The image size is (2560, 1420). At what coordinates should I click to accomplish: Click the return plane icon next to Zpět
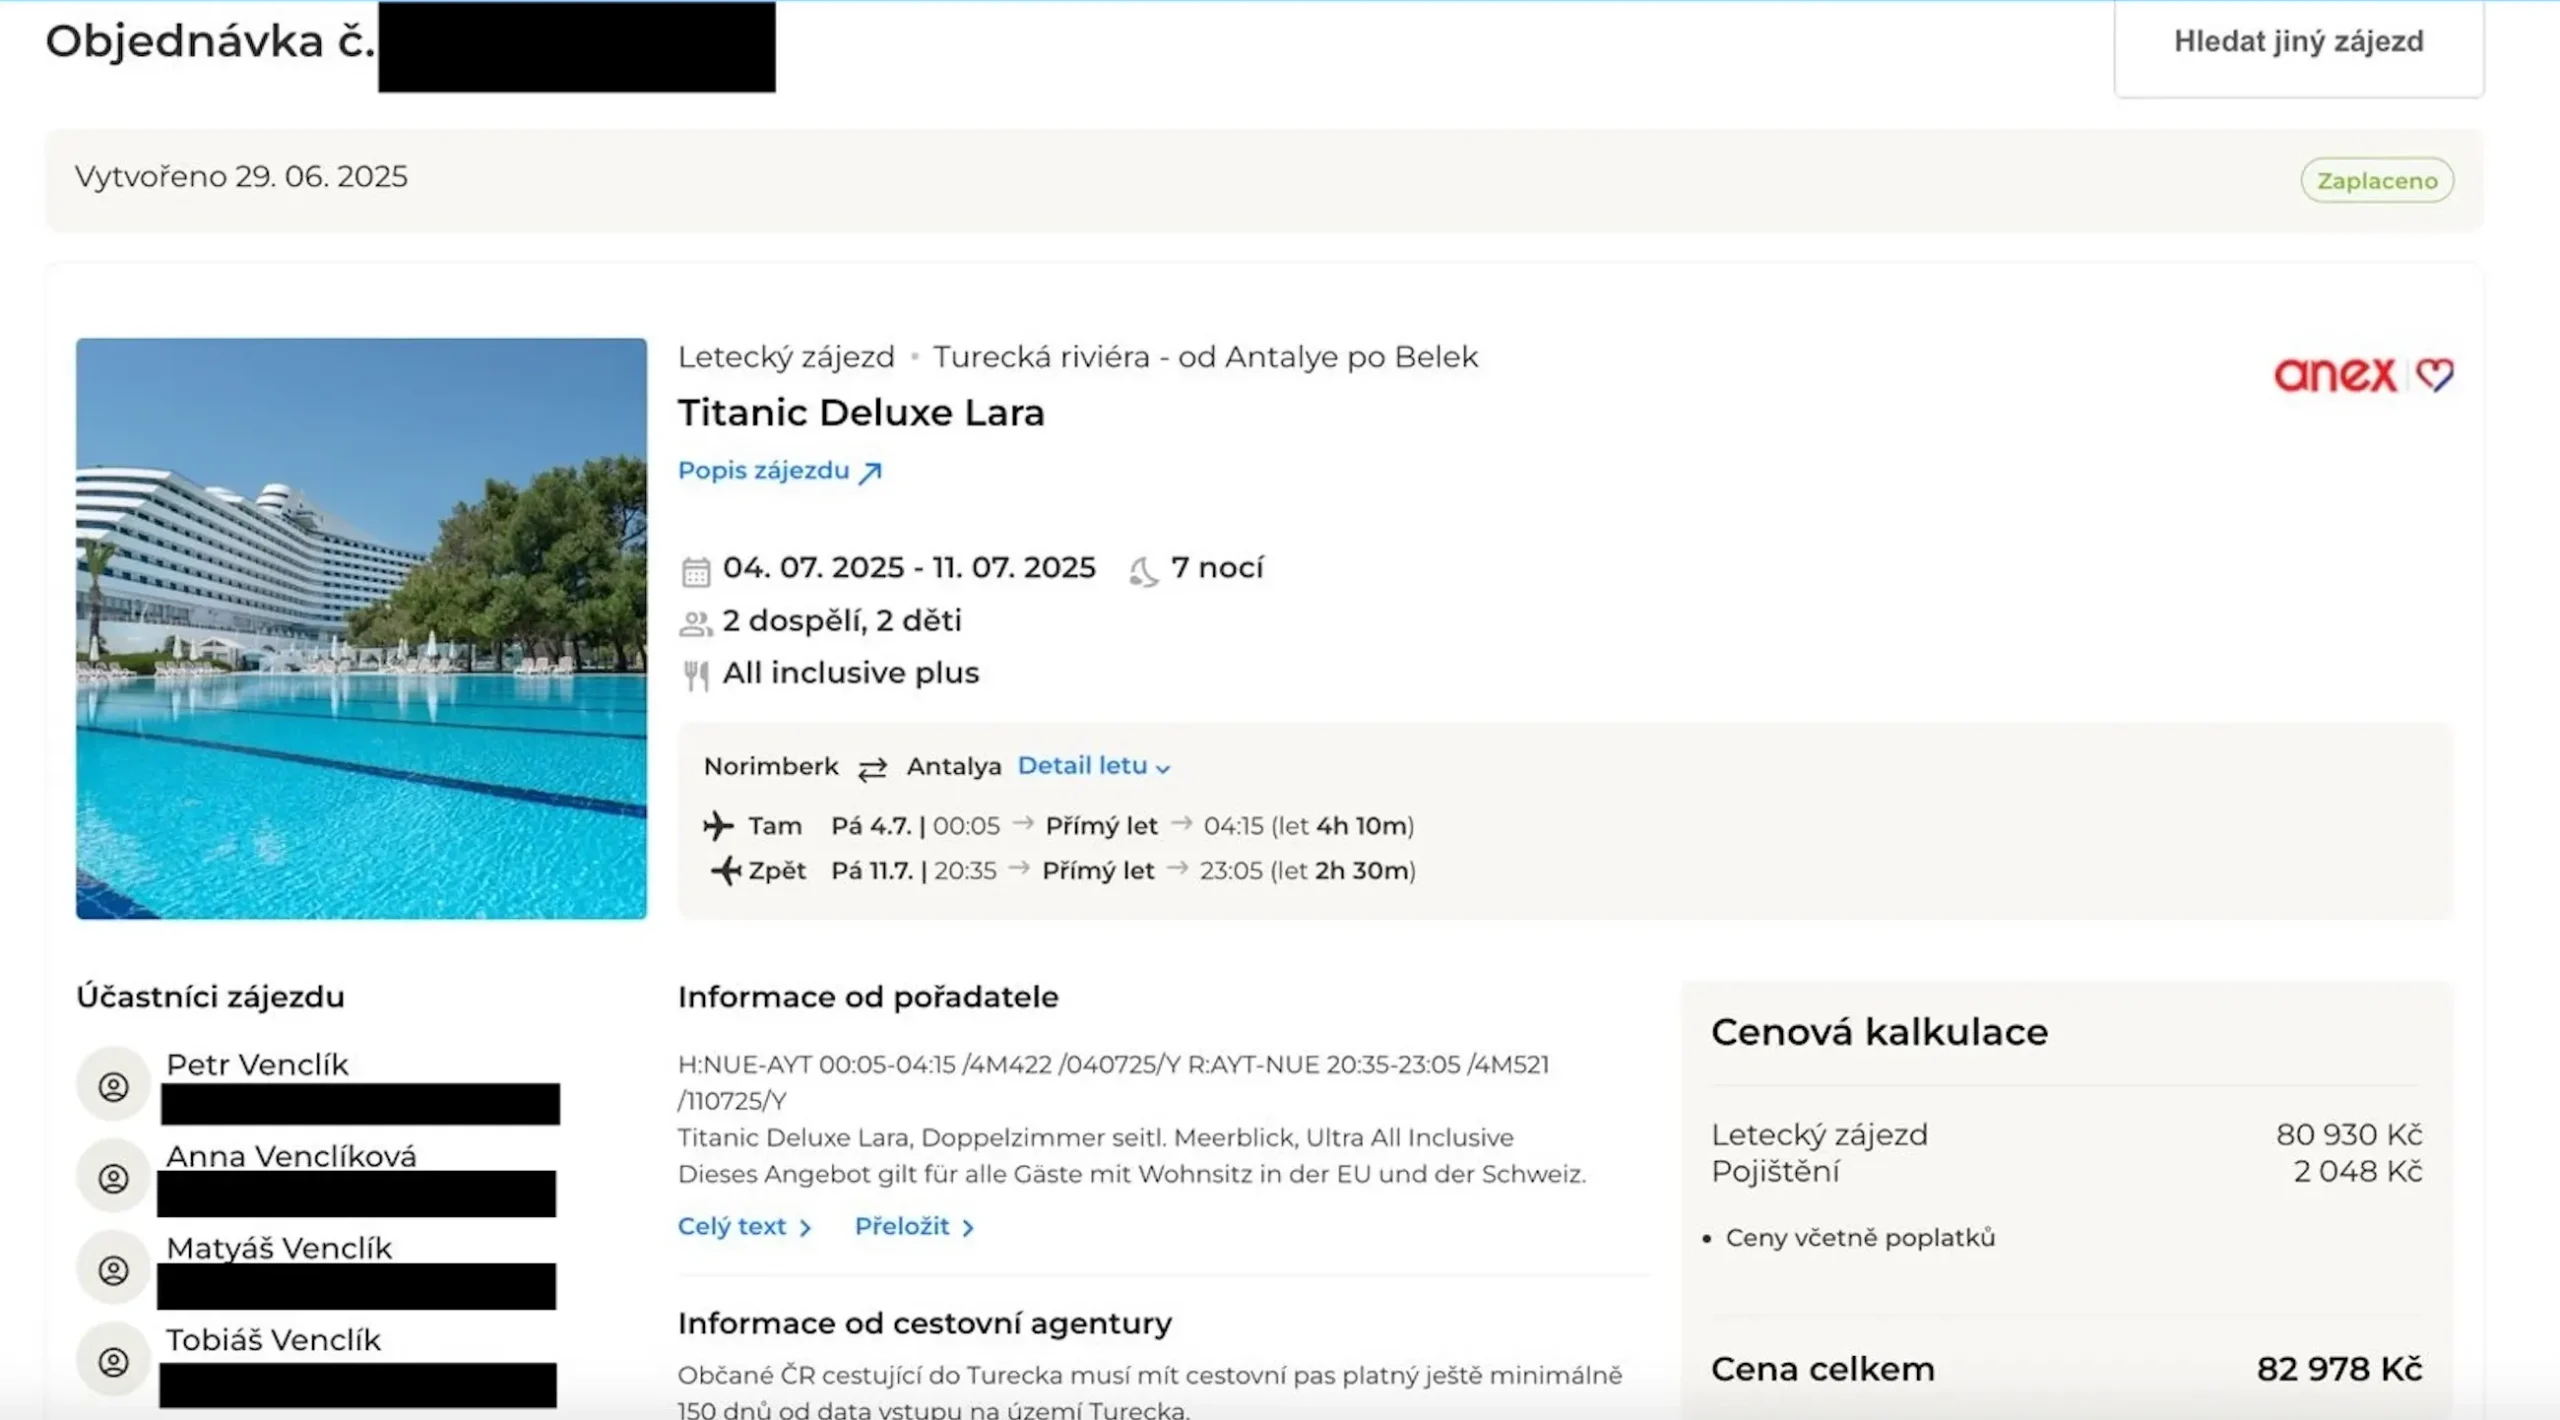click(725, 871)
